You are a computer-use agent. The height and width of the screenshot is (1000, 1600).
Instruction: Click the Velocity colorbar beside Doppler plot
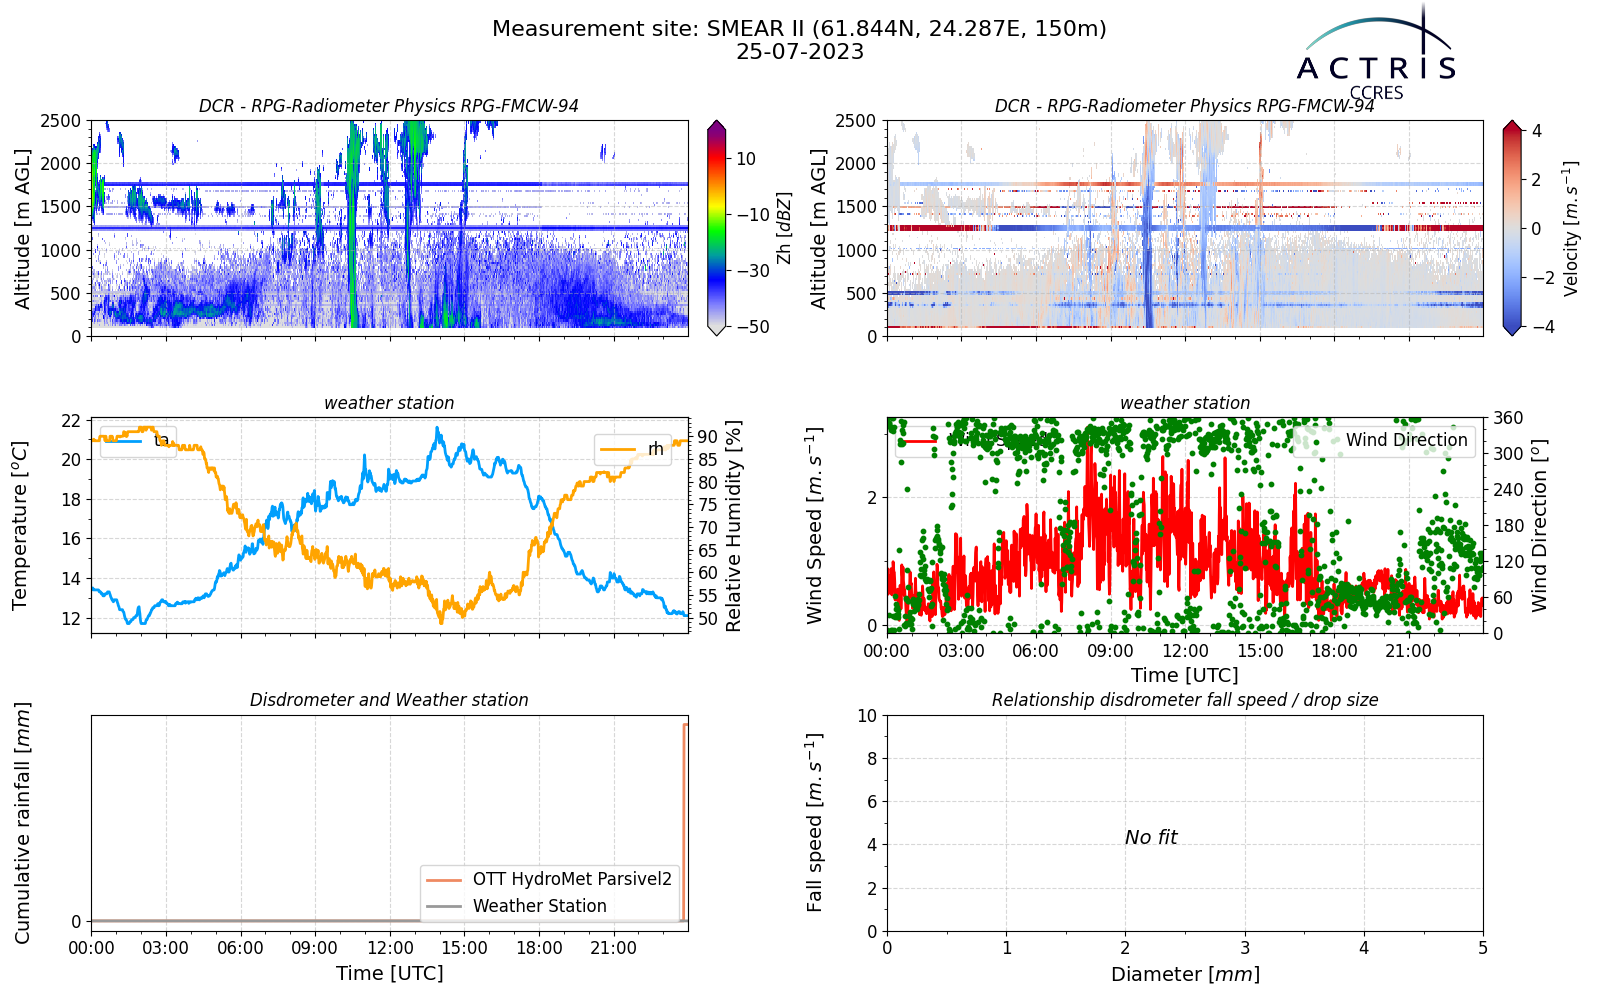point(1512,228)
